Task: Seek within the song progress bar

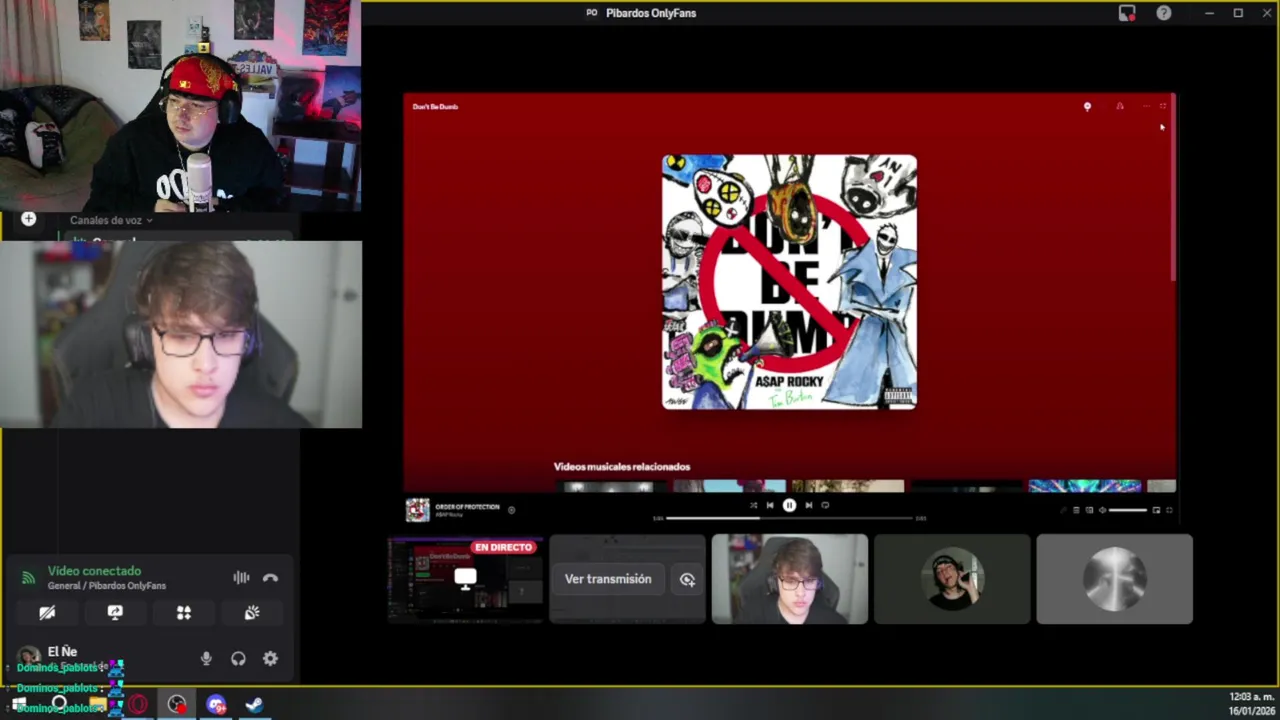Action: (x=789, y=518)
